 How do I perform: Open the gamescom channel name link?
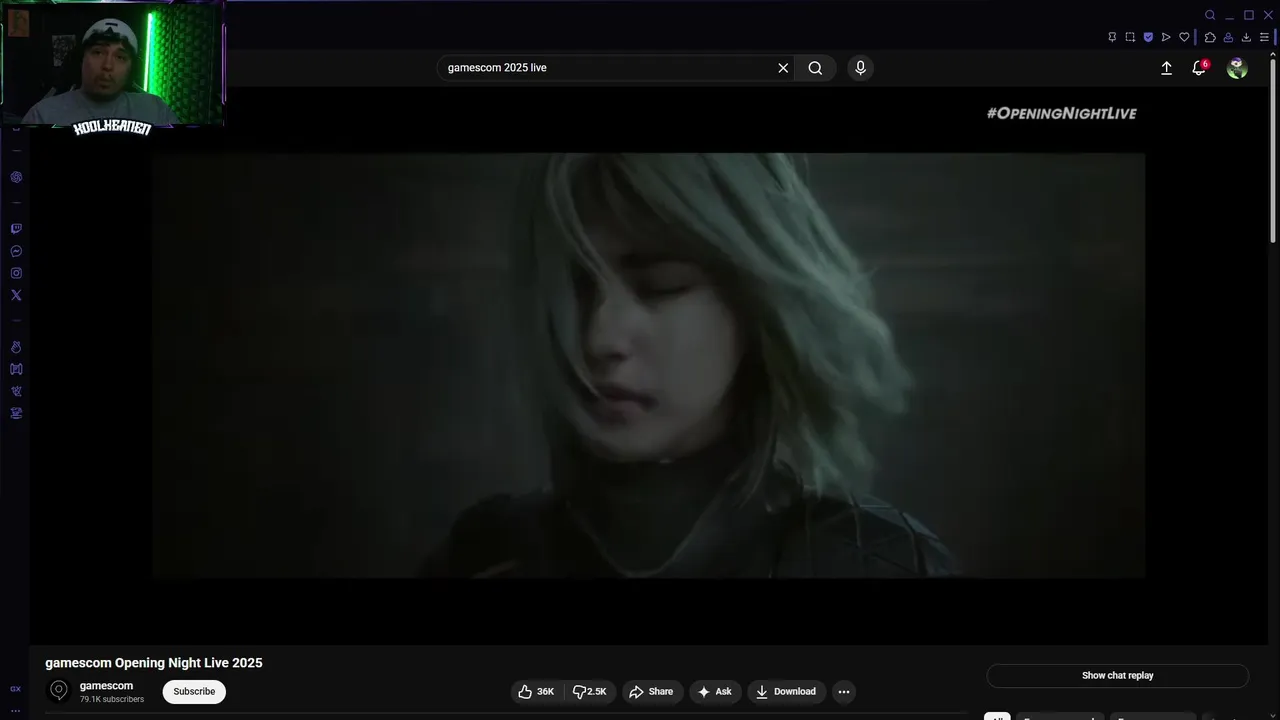click(106, 686)
